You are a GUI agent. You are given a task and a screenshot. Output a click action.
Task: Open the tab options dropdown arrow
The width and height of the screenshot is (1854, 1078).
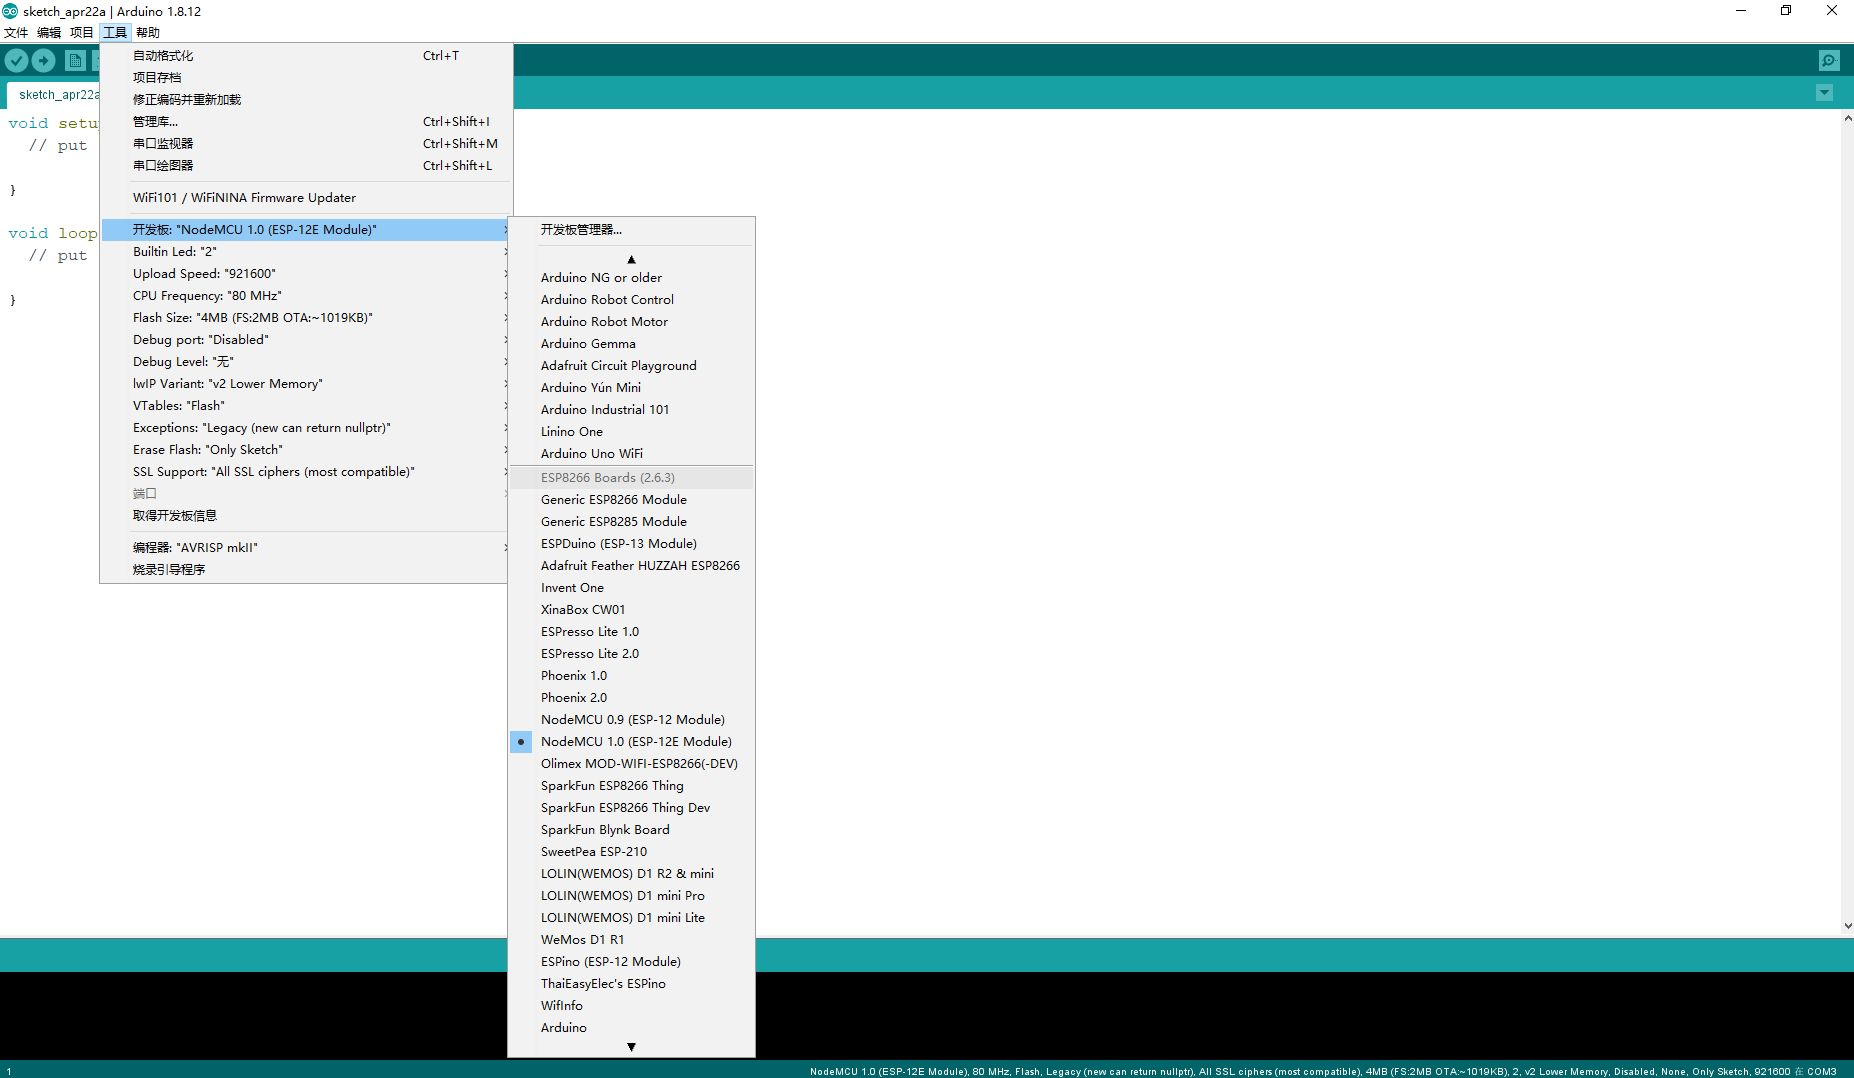click(1824, 93)
